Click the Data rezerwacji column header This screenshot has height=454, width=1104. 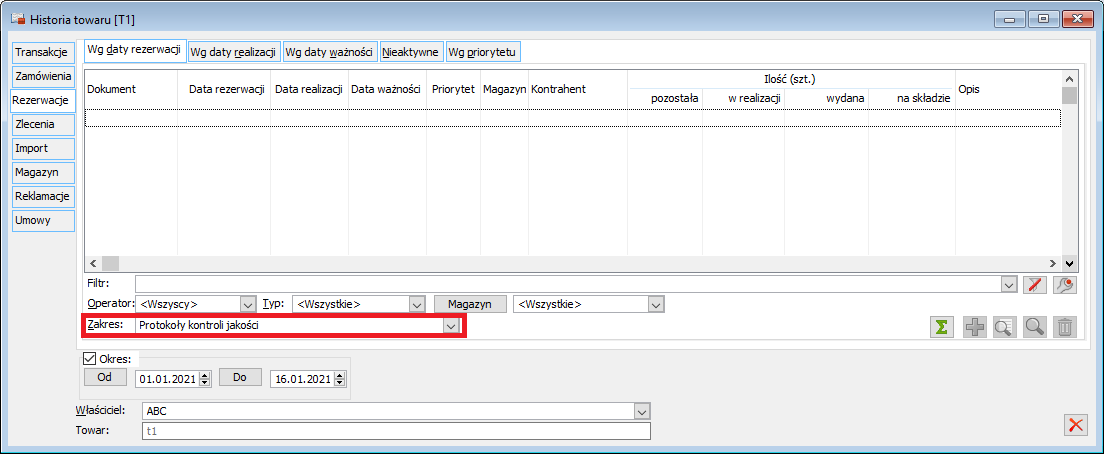pos(223,89)
